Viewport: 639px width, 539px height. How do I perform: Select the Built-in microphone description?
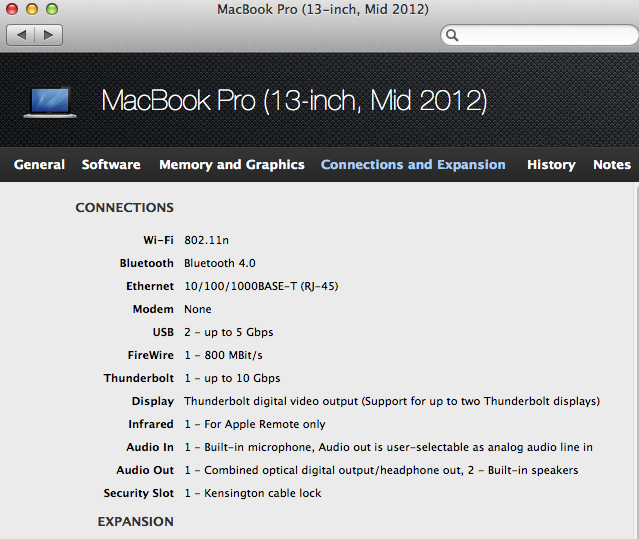pyautogui.click(x=388, y=447)
